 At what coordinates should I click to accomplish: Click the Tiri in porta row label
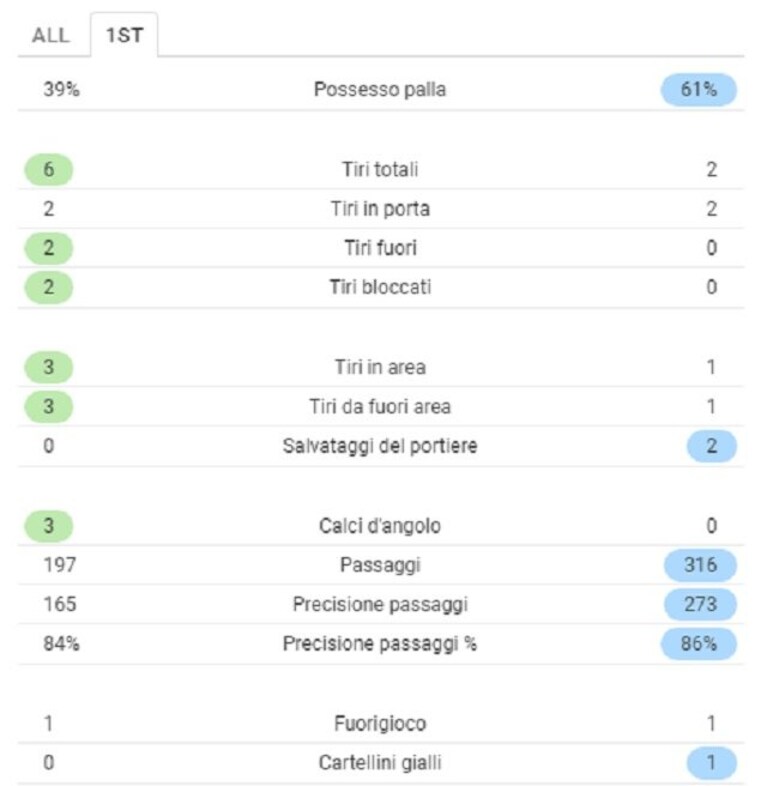pyautogui.click(x=380, y=209)
